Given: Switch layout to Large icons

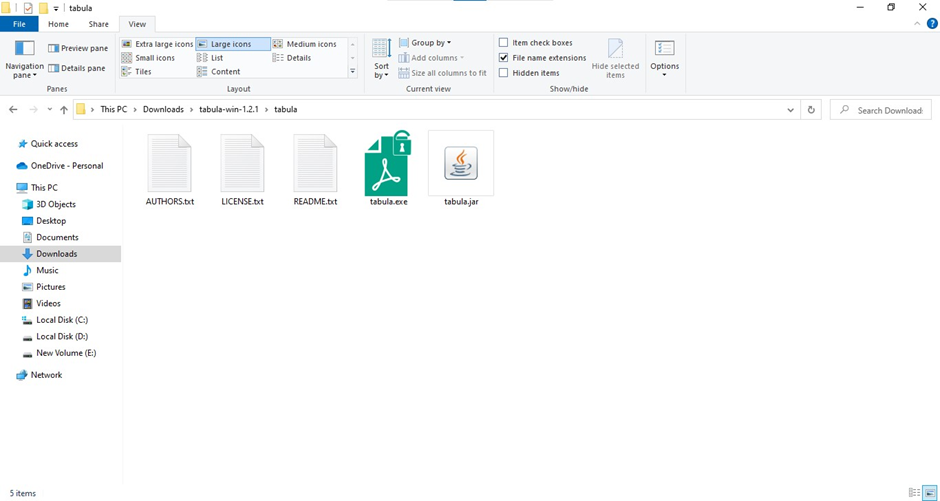Looking at the screenshot, I should [x=233, y=44].
